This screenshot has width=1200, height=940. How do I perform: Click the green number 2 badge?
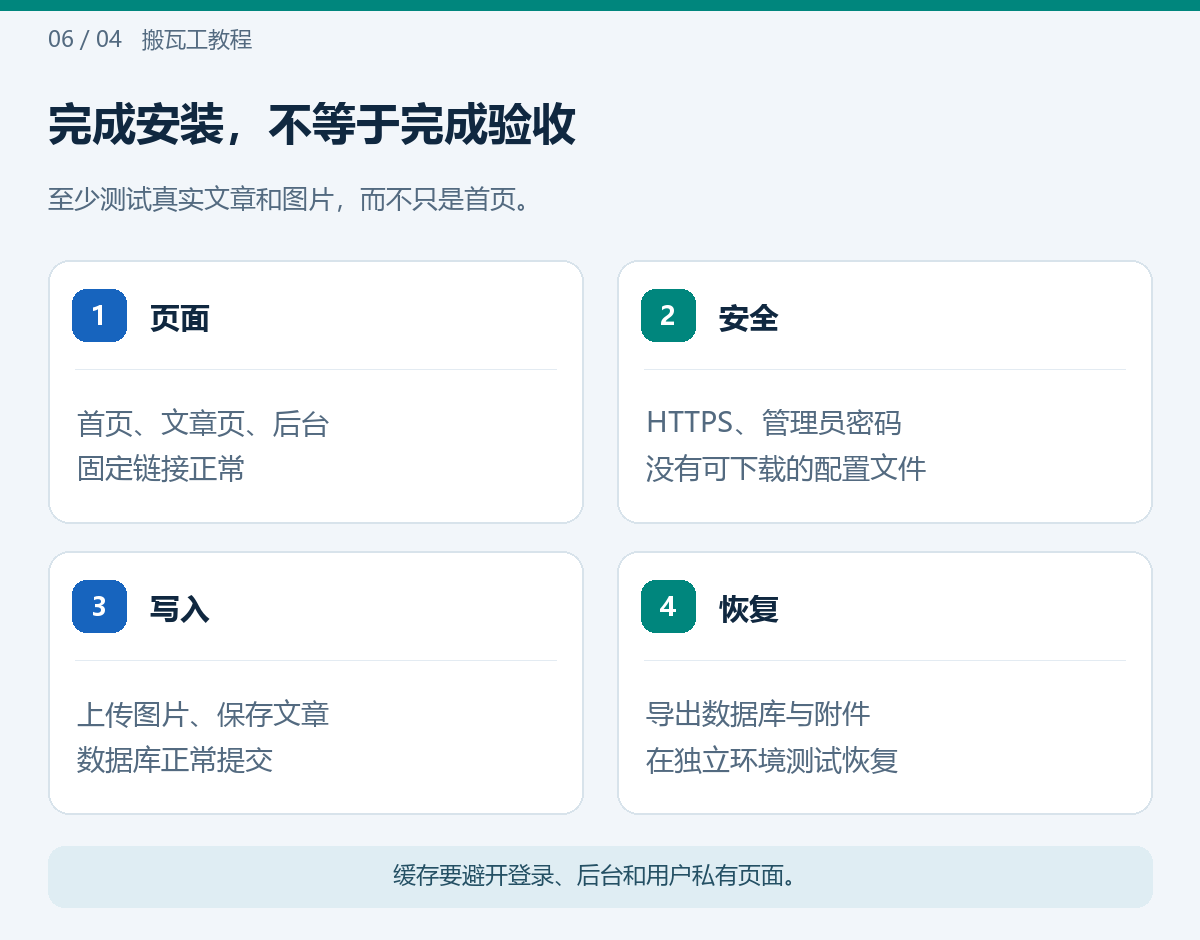coord(668,316)
